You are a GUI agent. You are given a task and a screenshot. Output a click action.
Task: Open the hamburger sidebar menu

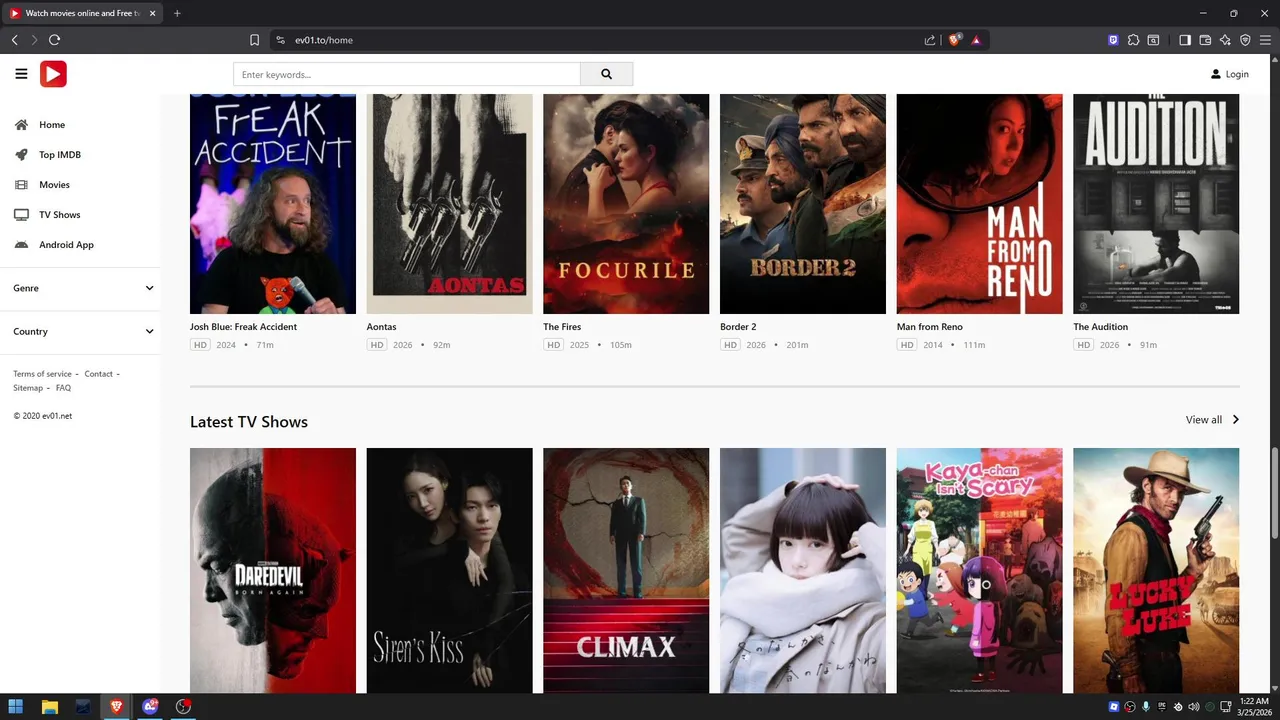[21, 74]
